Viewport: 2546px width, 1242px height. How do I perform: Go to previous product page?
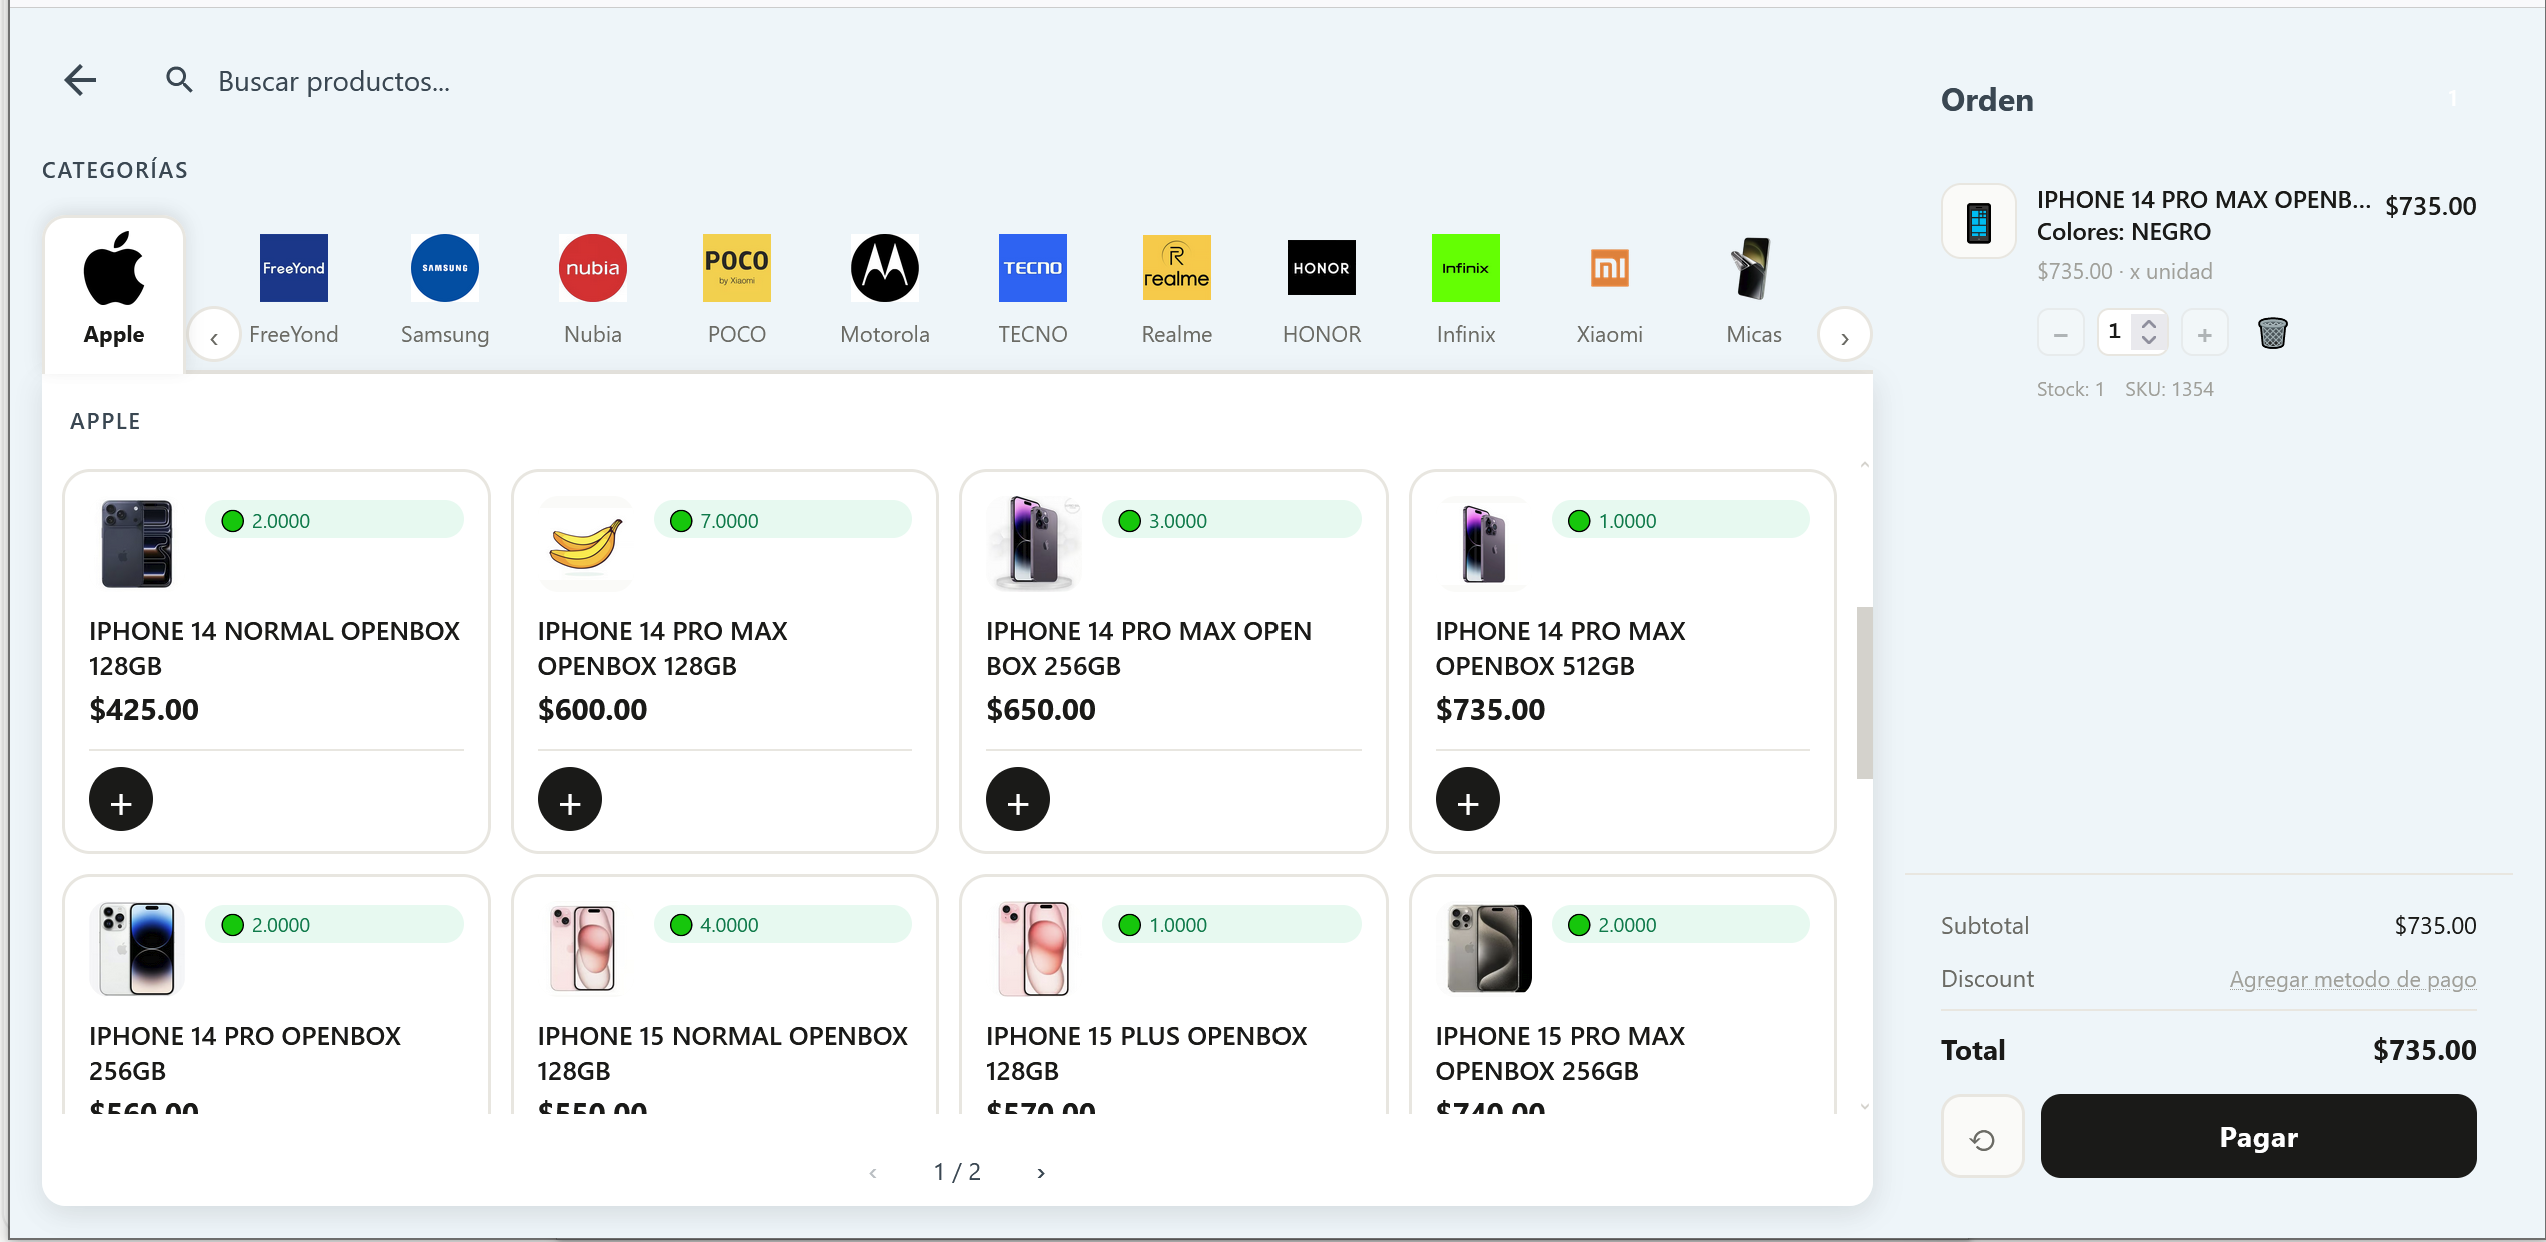tap(873, 1173)
